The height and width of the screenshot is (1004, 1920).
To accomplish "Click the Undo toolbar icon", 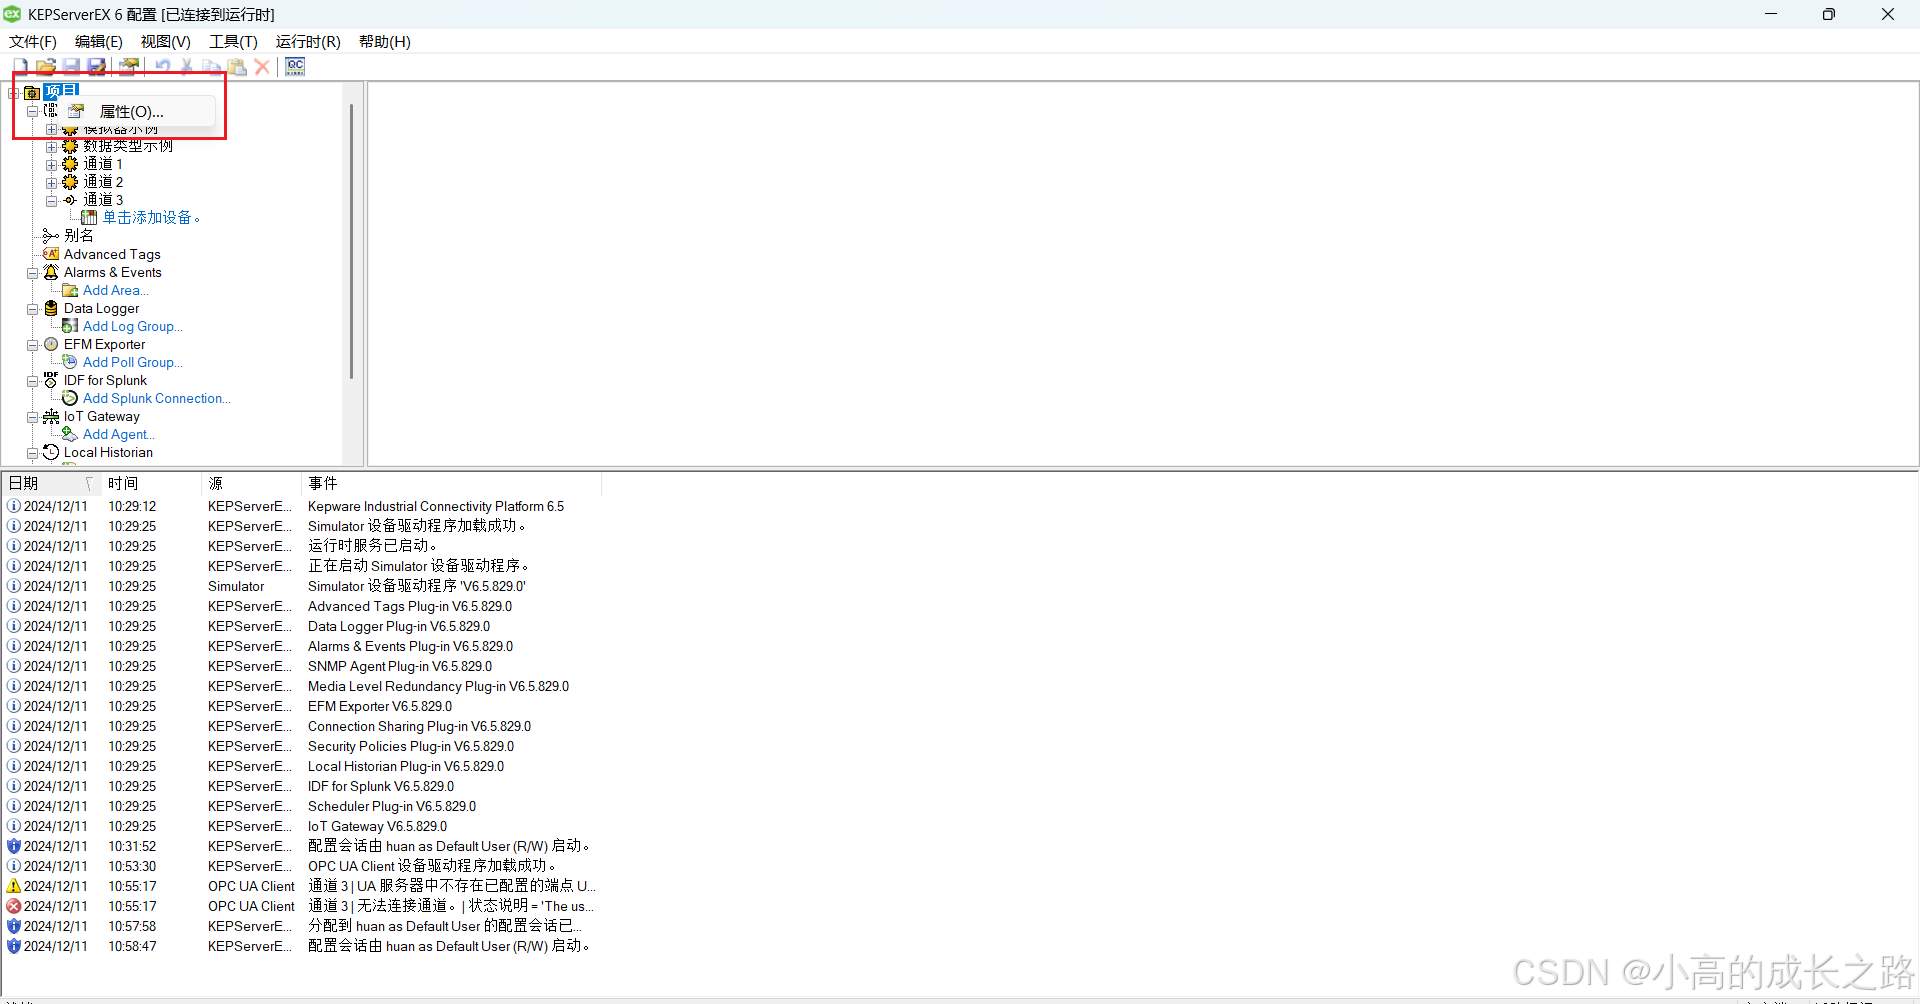I will point(162,66).
